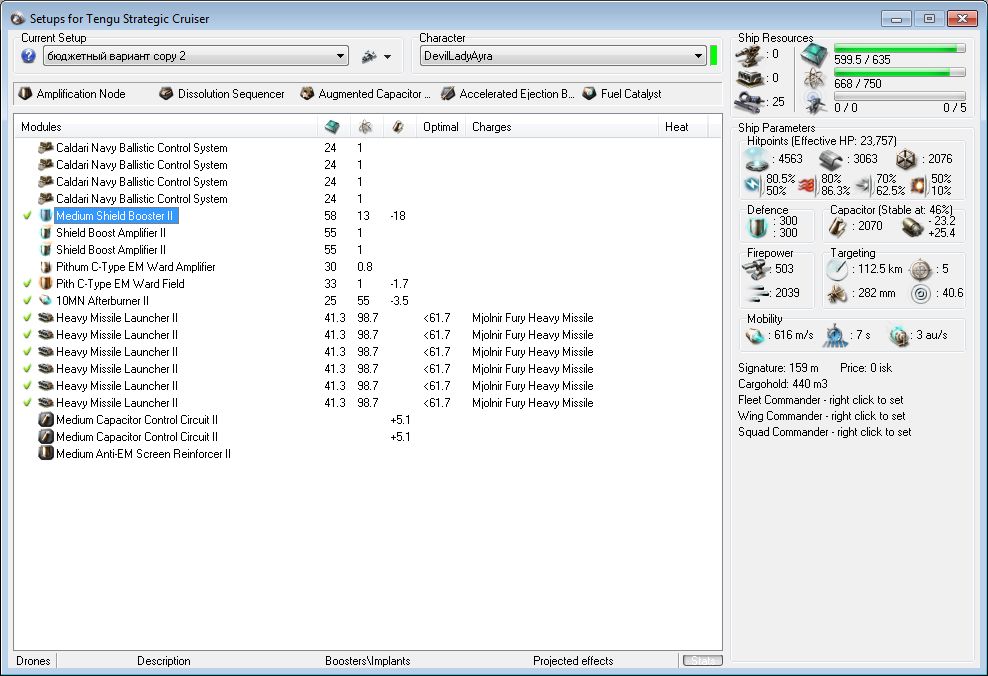988x676 pixels.
Task: Click the capacitor column header icon
Action: [398, 127]
